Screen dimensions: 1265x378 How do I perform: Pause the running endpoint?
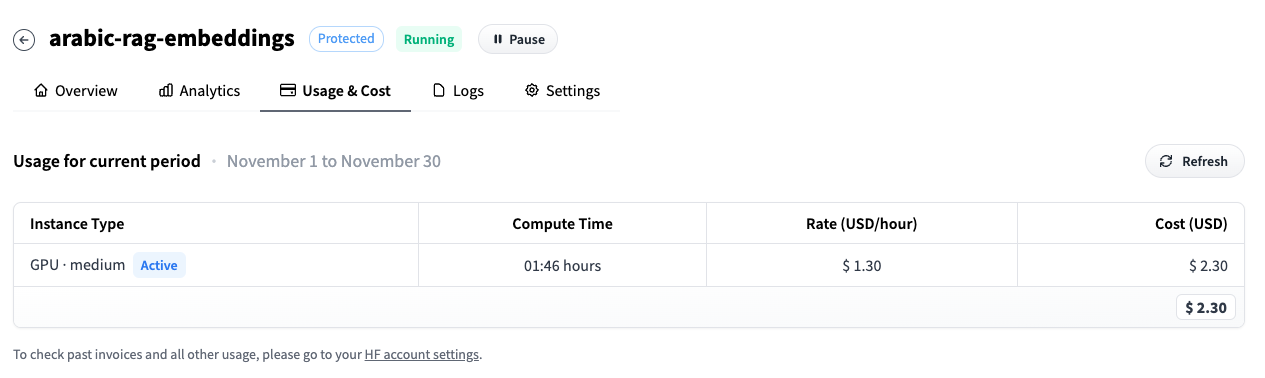click(518, 40)
